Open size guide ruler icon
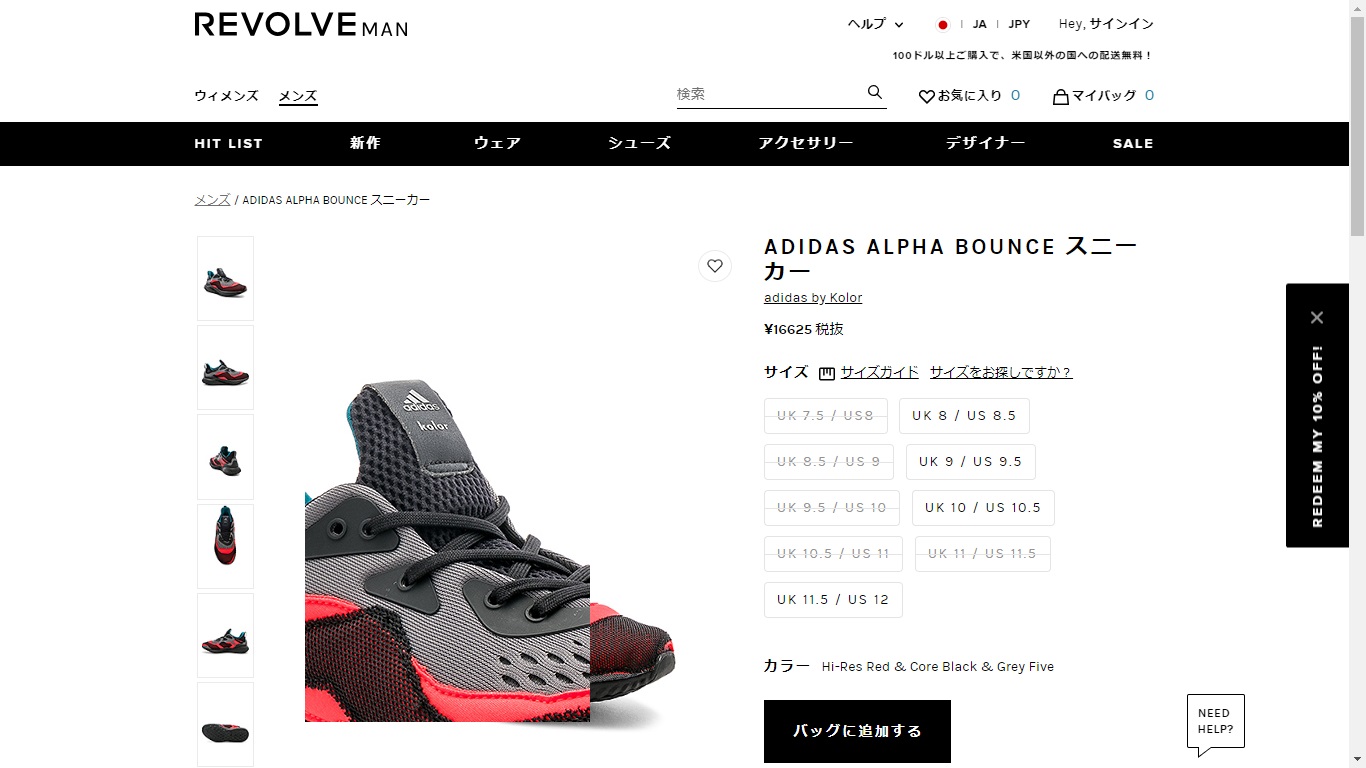The height and width of the screenshot is (768, 1366). 827,373
